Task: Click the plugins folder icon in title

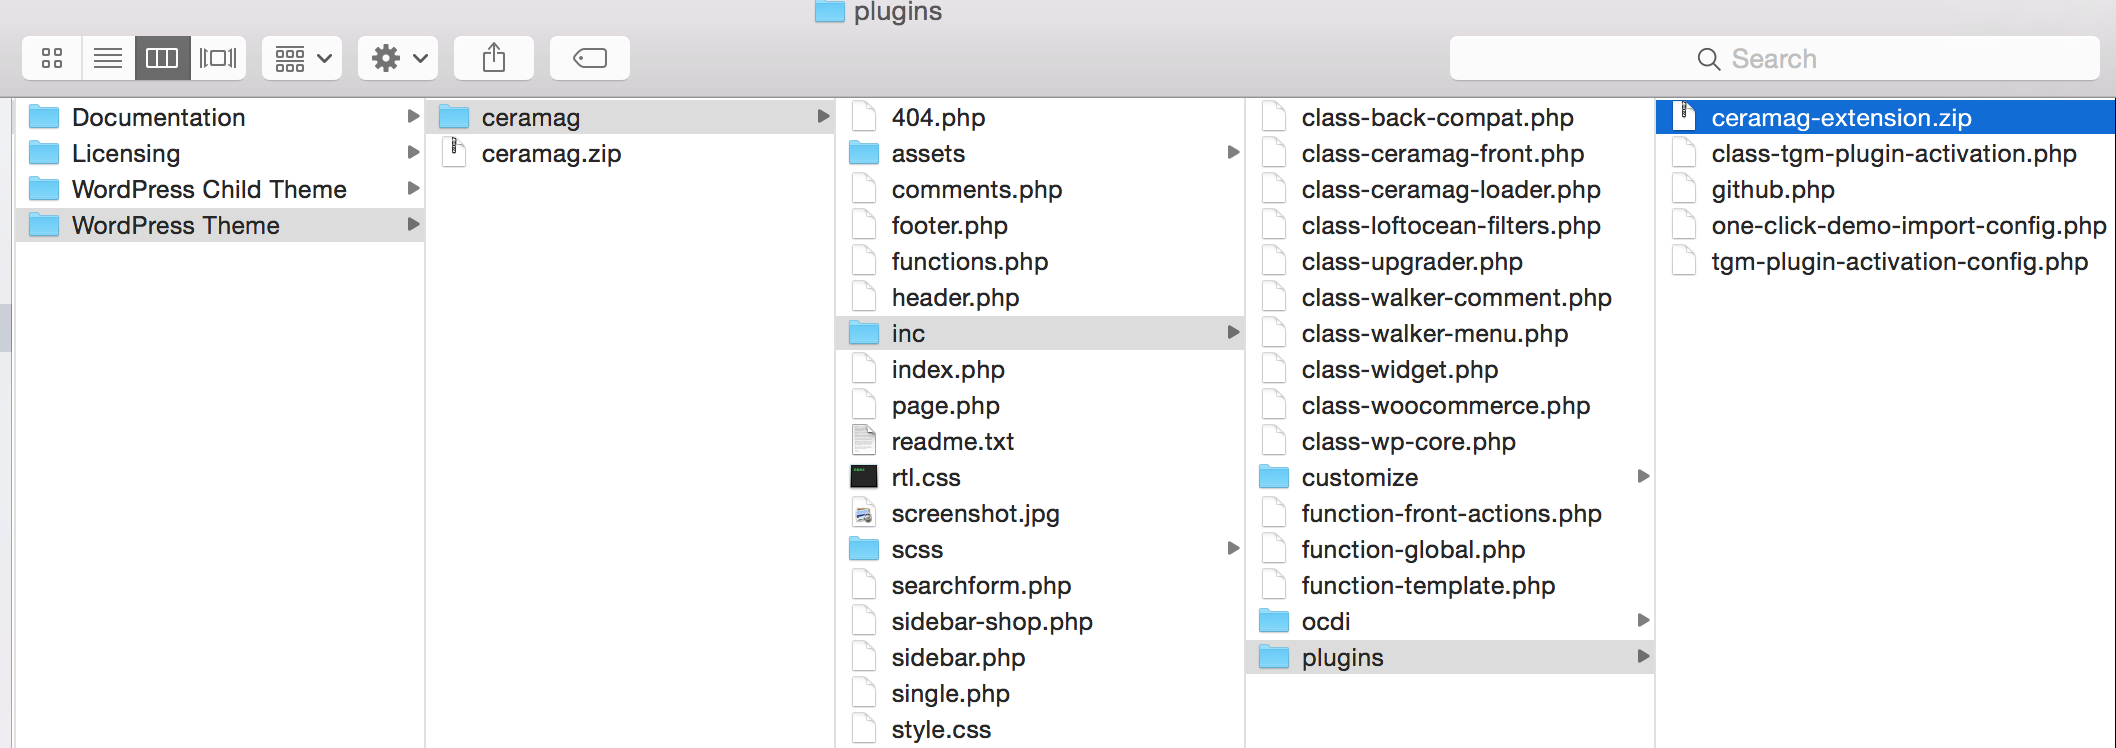Action: (830, 11)
